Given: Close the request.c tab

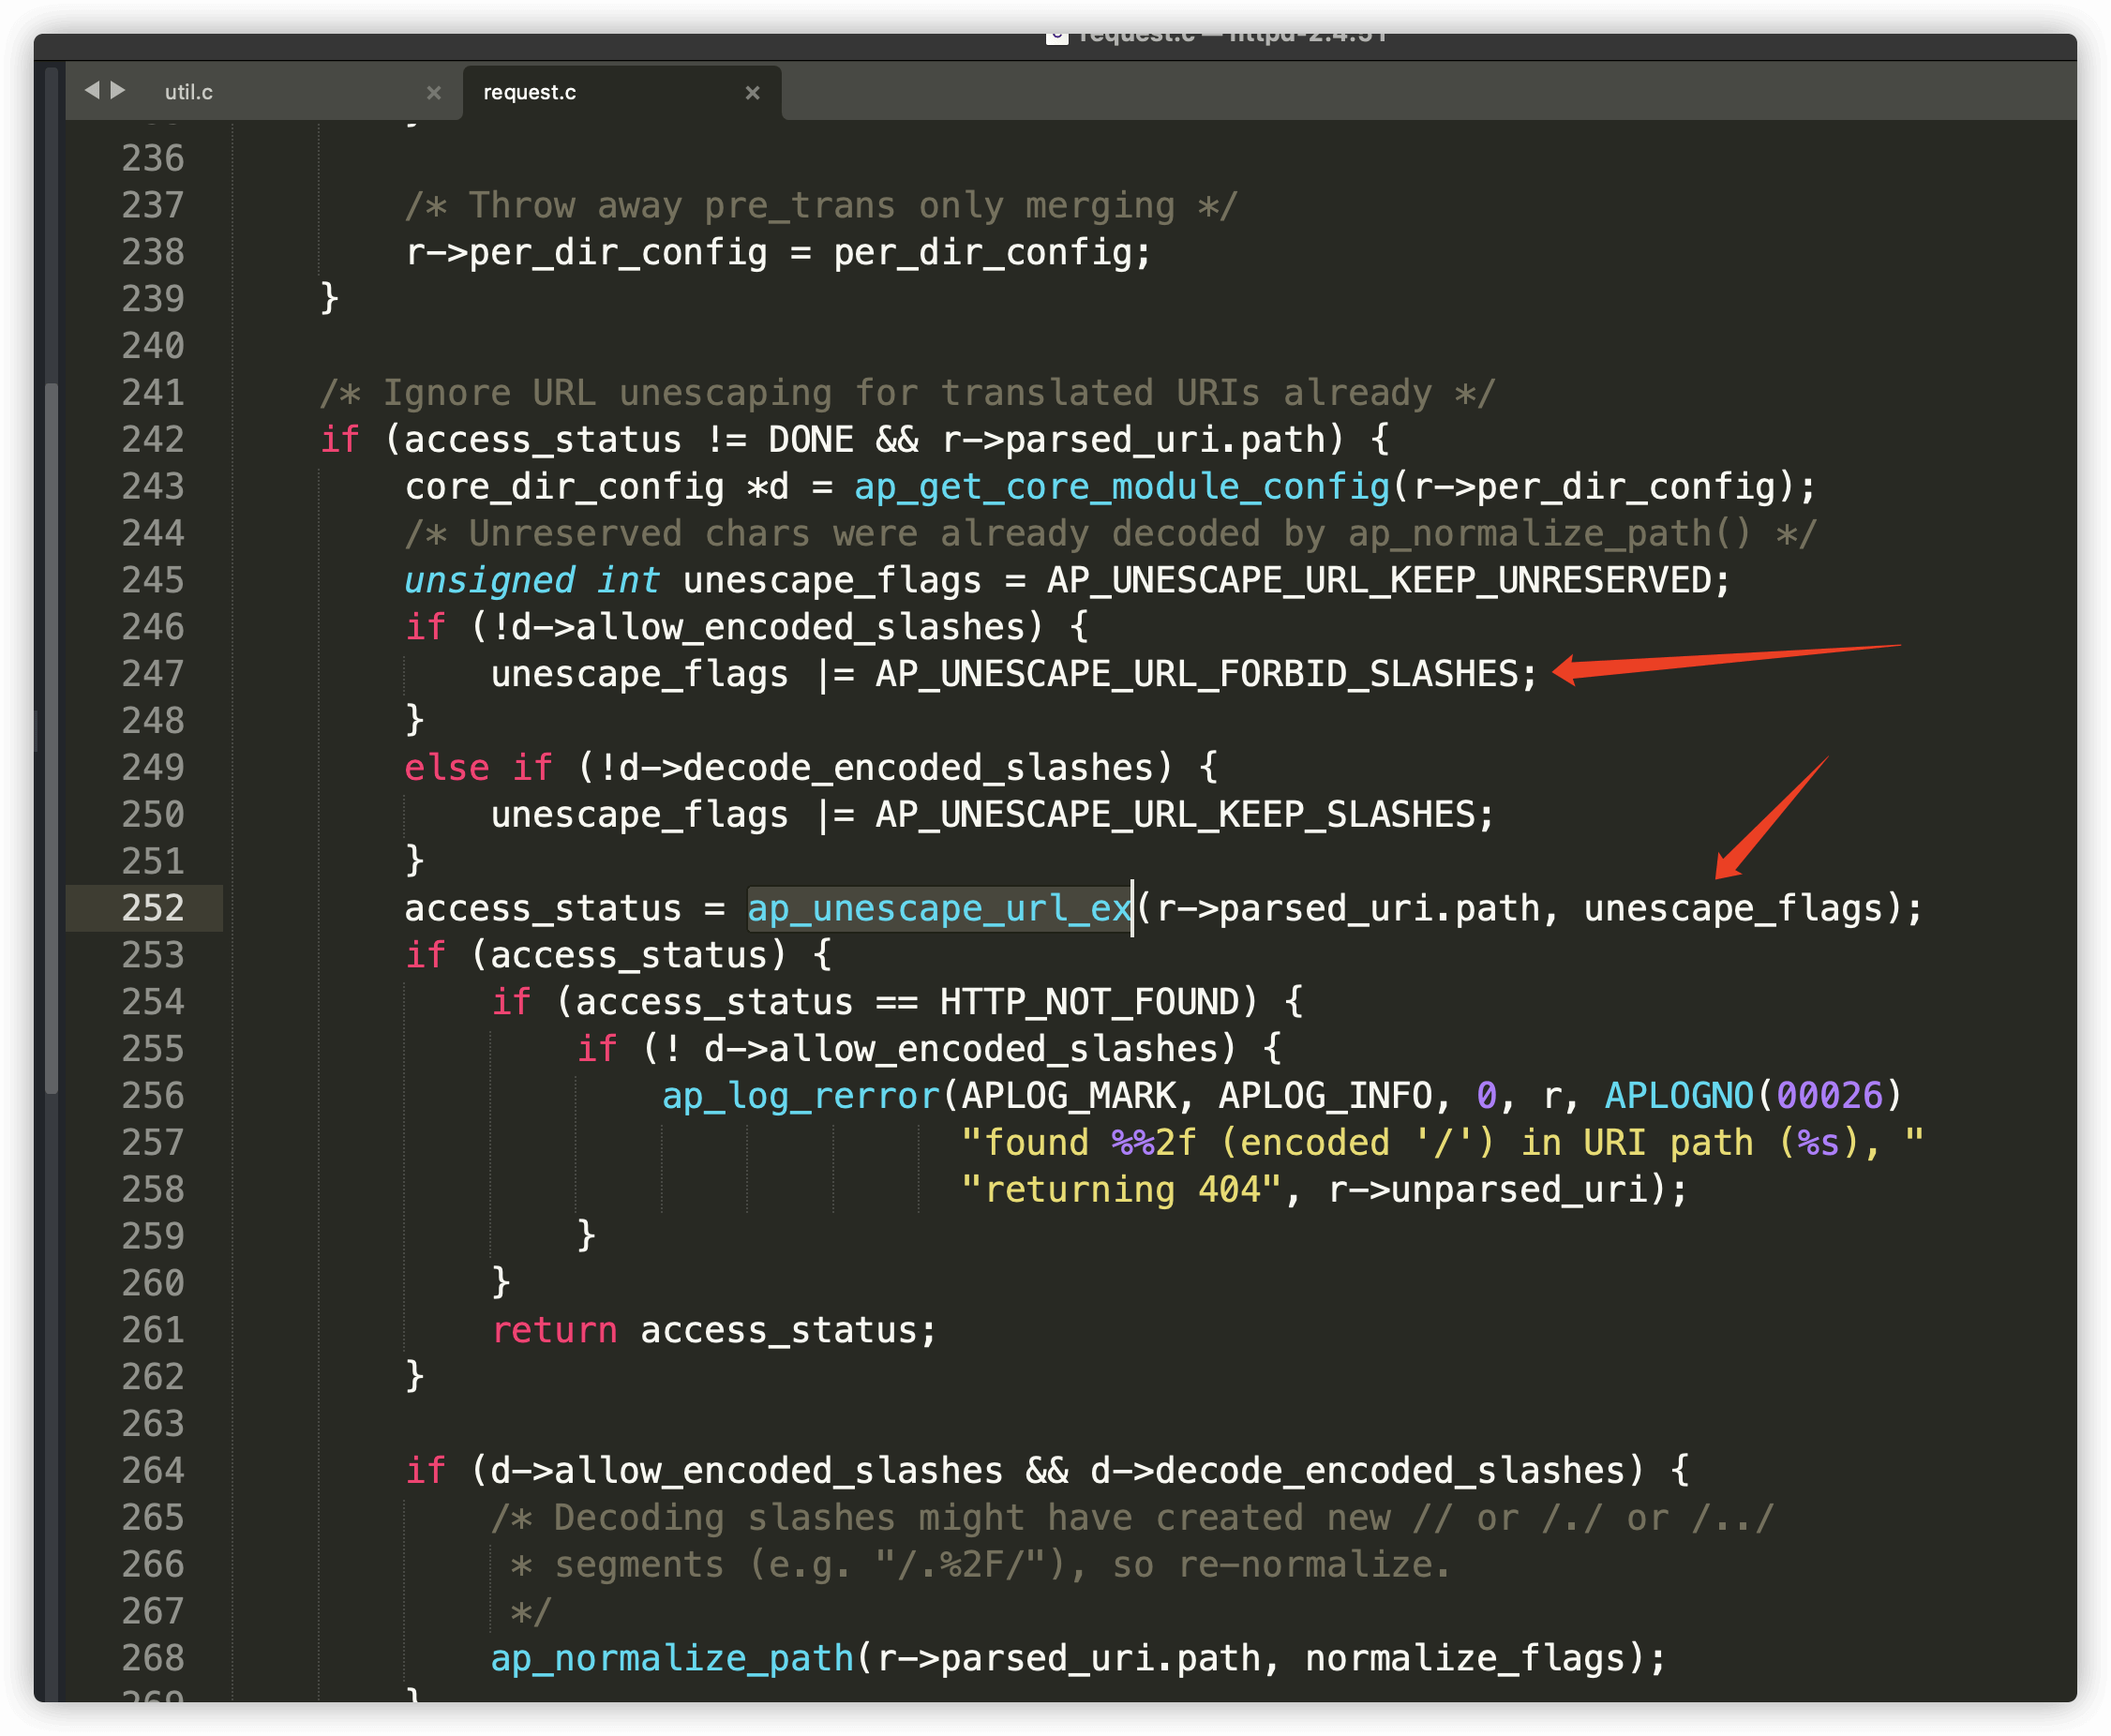Looking at the screenshot, I should click(x=752, y=93).
